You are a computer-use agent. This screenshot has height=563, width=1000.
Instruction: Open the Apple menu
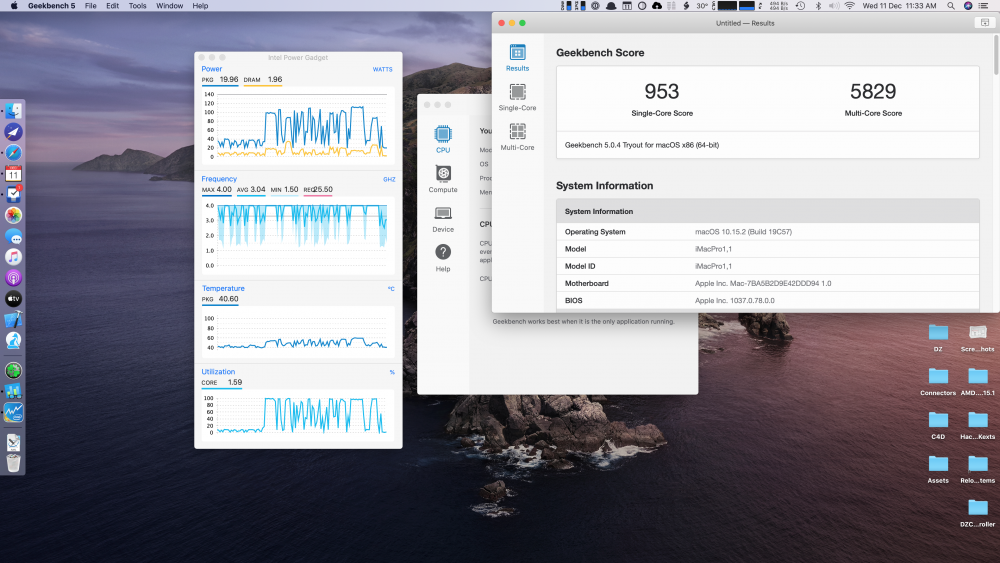[x=13, y=6]
